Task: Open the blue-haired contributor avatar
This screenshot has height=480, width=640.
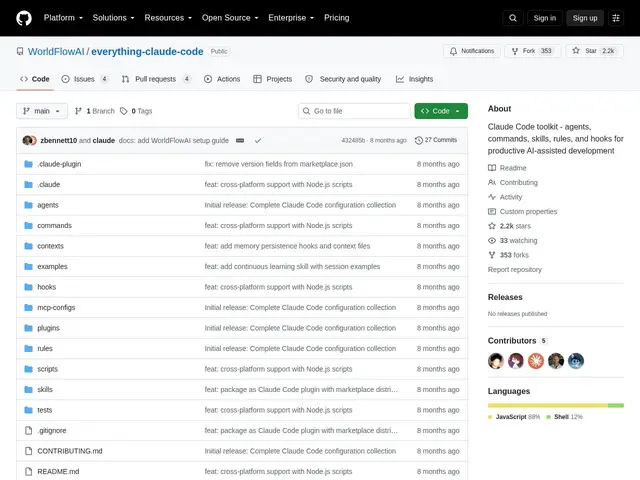Action: coord(576,361)
